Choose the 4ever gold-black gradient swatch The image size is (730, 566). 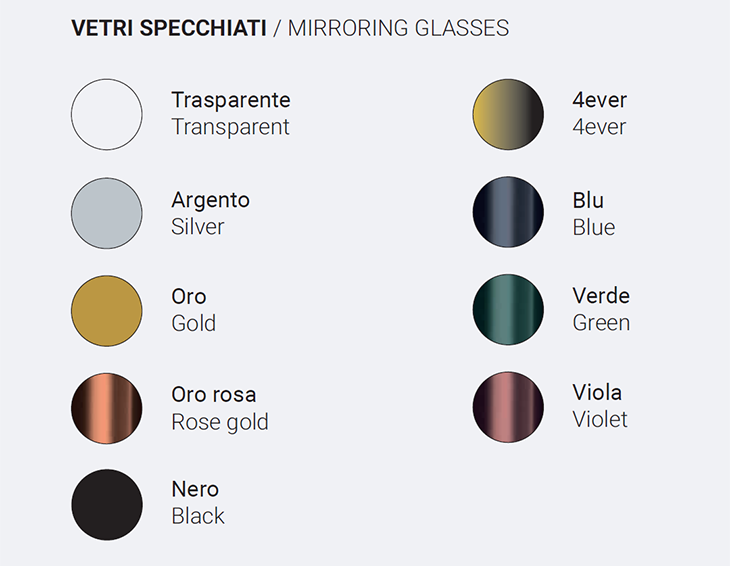pyautogui.click(x=508, y=115)
